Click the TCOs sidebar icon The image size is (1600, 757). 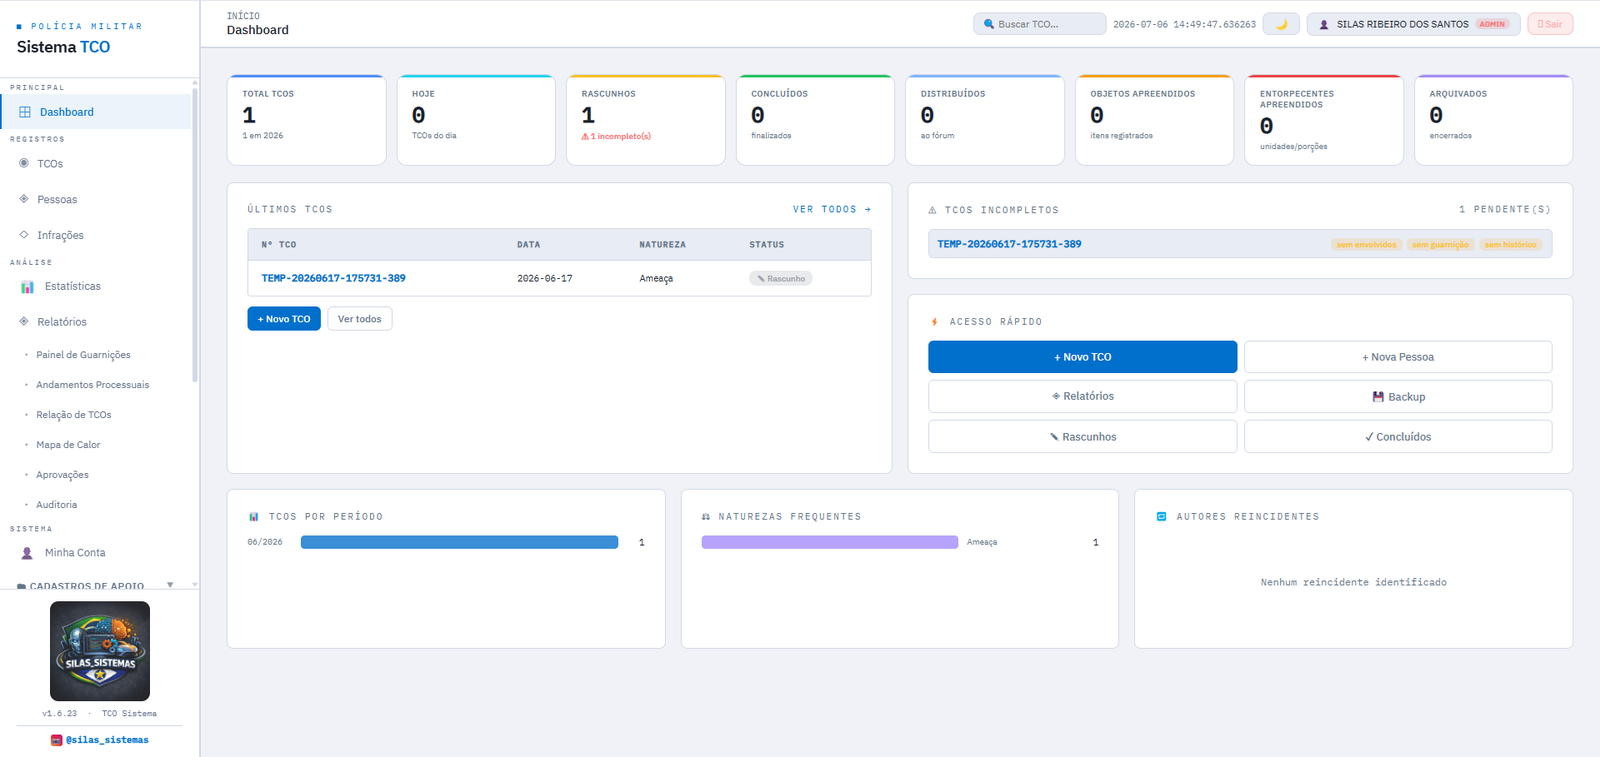pos(24,163)
